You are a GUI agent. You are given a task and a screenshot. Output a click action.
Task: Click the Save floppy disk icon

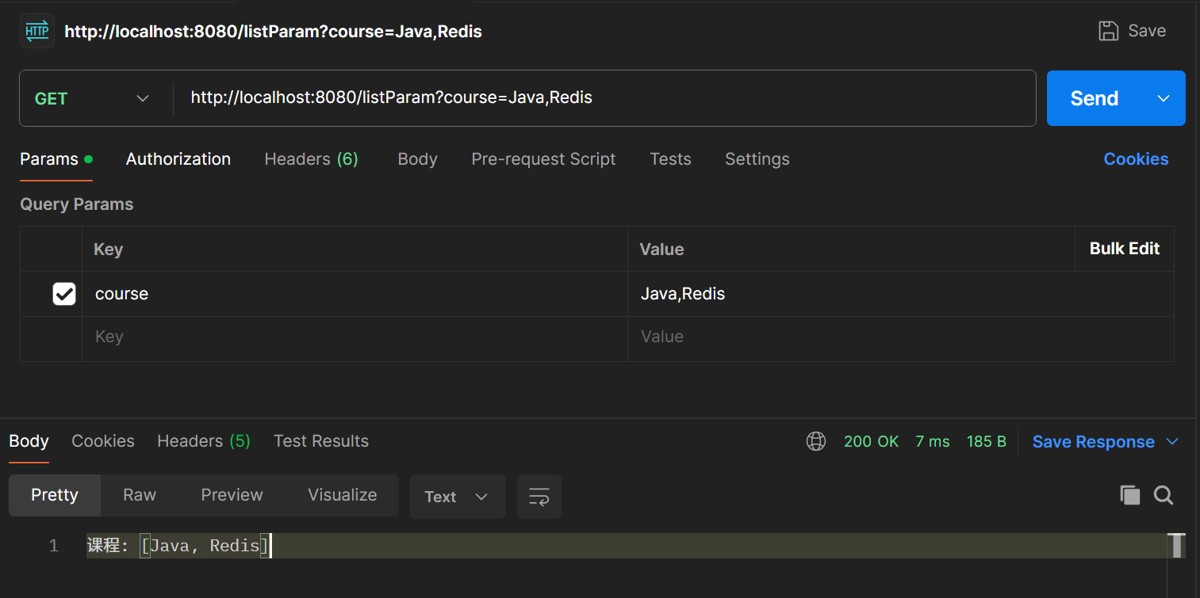coord(1108,31)
